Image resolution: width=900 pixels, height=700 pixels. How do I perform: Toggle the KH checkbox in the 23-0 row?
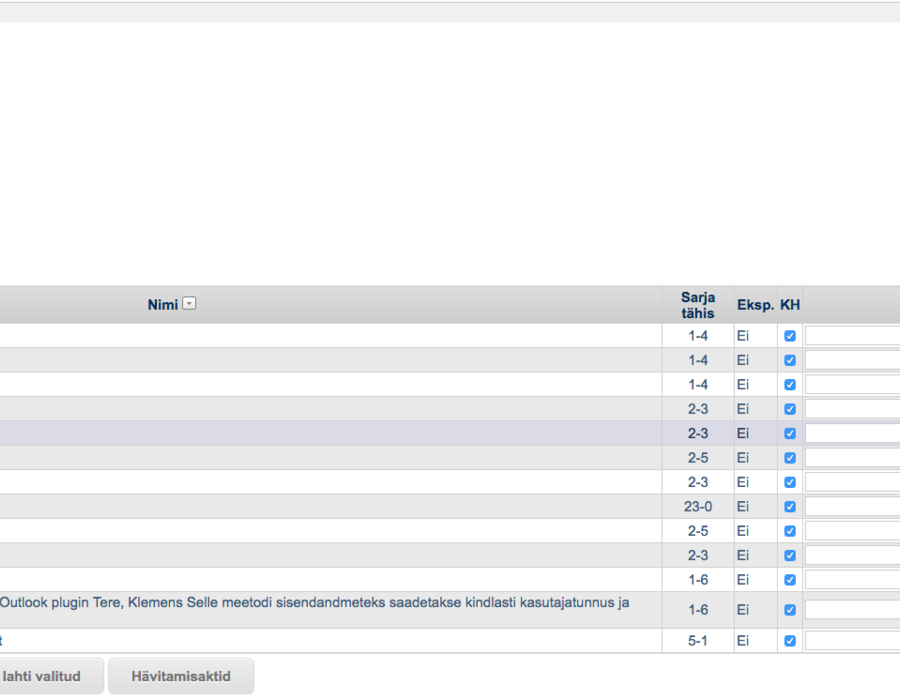click(x=790, y=507)
